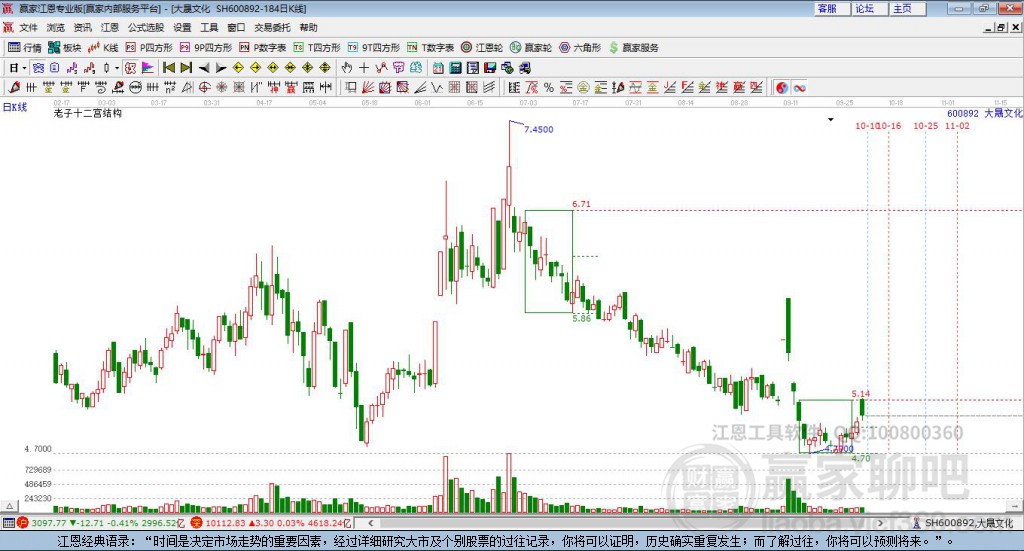Viewport: 1024px width, 551px height.
Task: Open the calendar date icon
Action: 438,68
